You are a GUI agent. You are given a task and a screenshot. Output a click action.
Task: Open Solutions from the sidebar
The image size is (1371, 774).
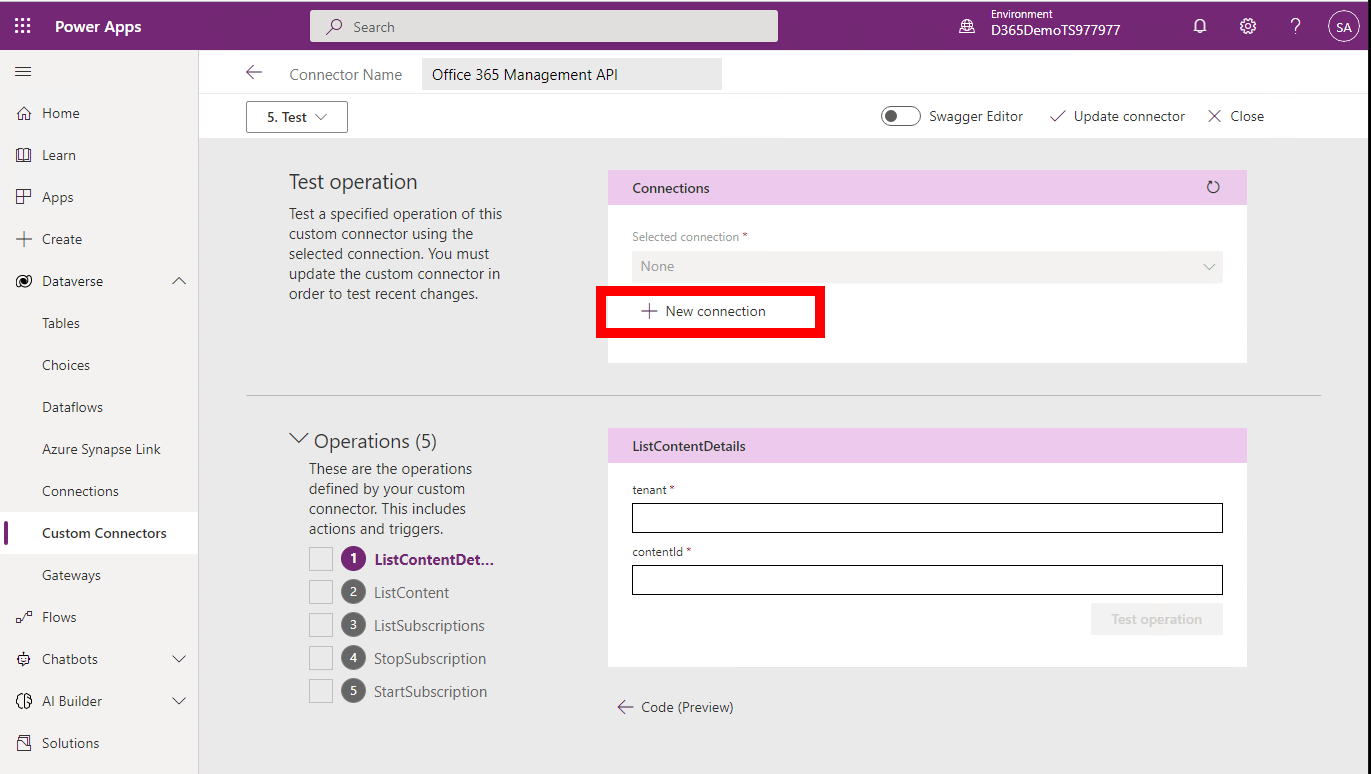[x=73, y=743]
